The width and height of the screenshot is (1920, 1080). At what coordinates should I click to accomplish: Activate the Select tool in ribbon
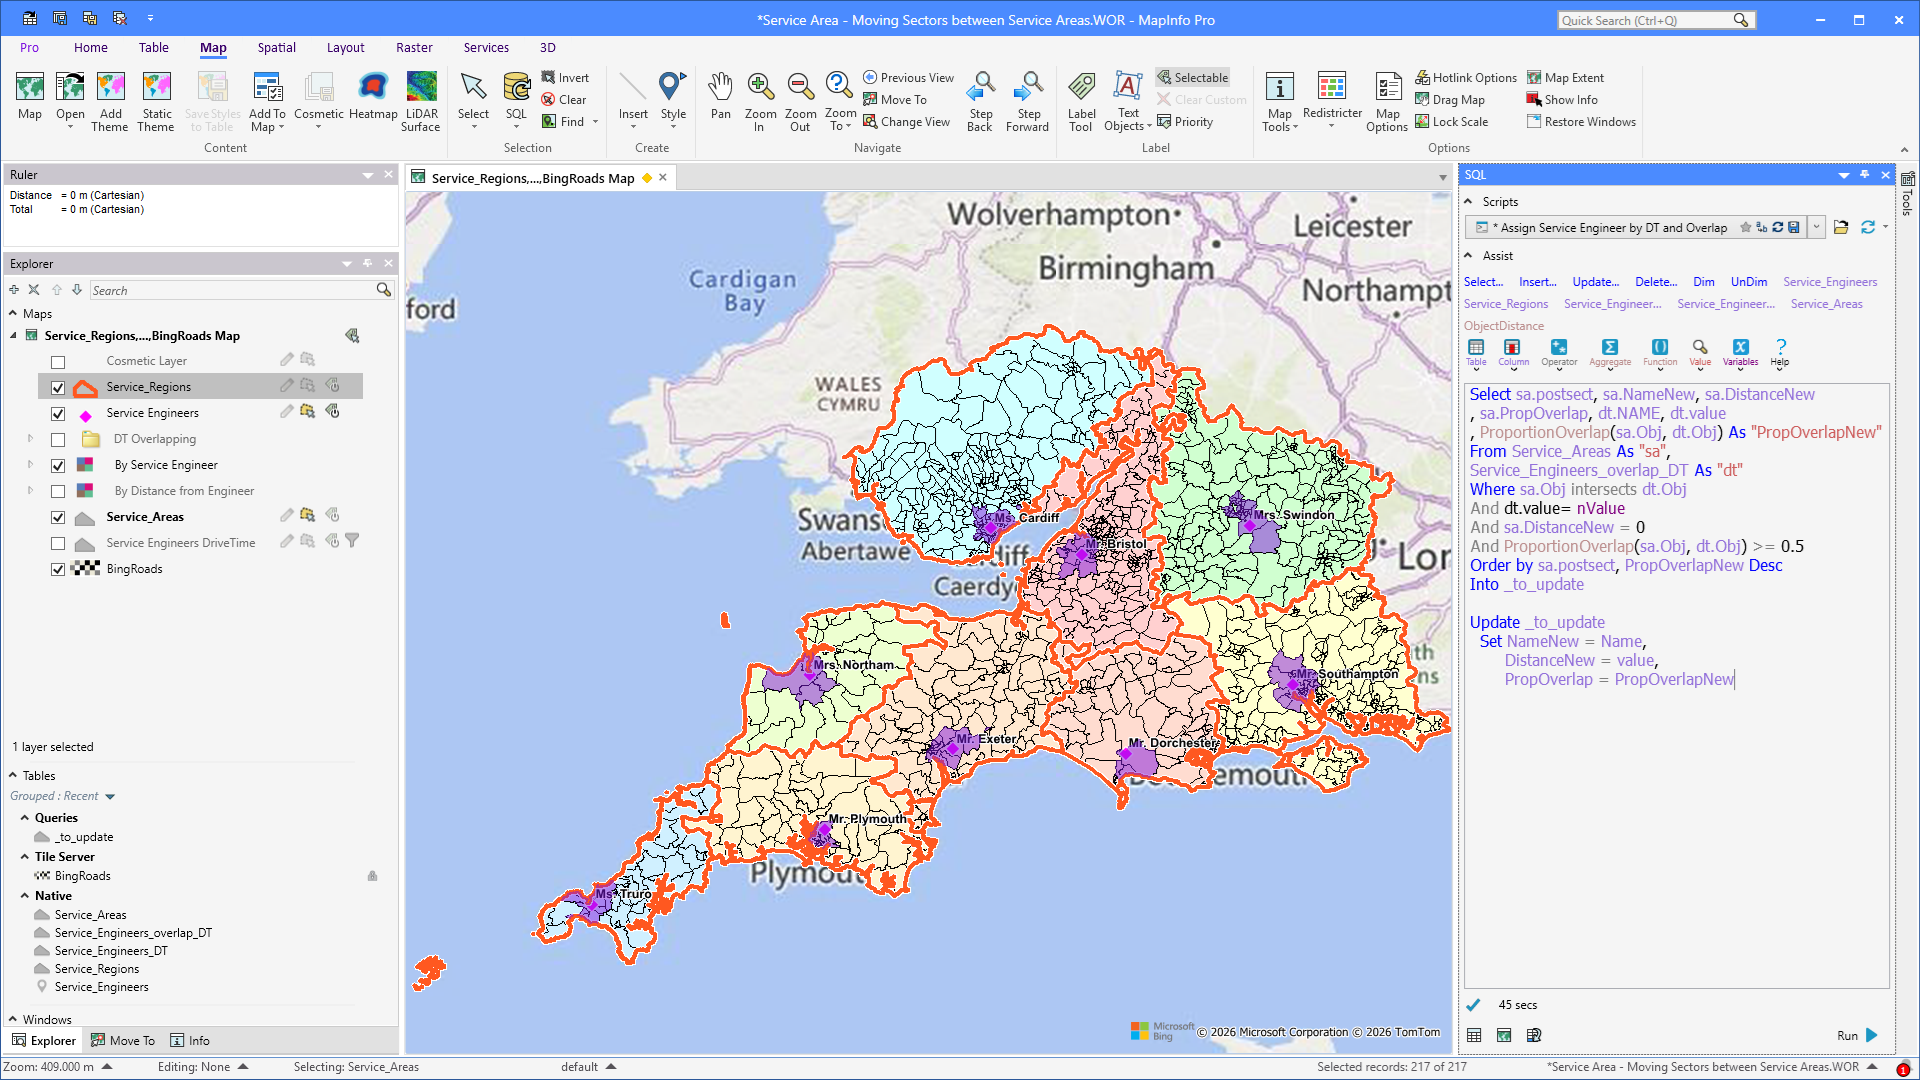tap(473, 98)
